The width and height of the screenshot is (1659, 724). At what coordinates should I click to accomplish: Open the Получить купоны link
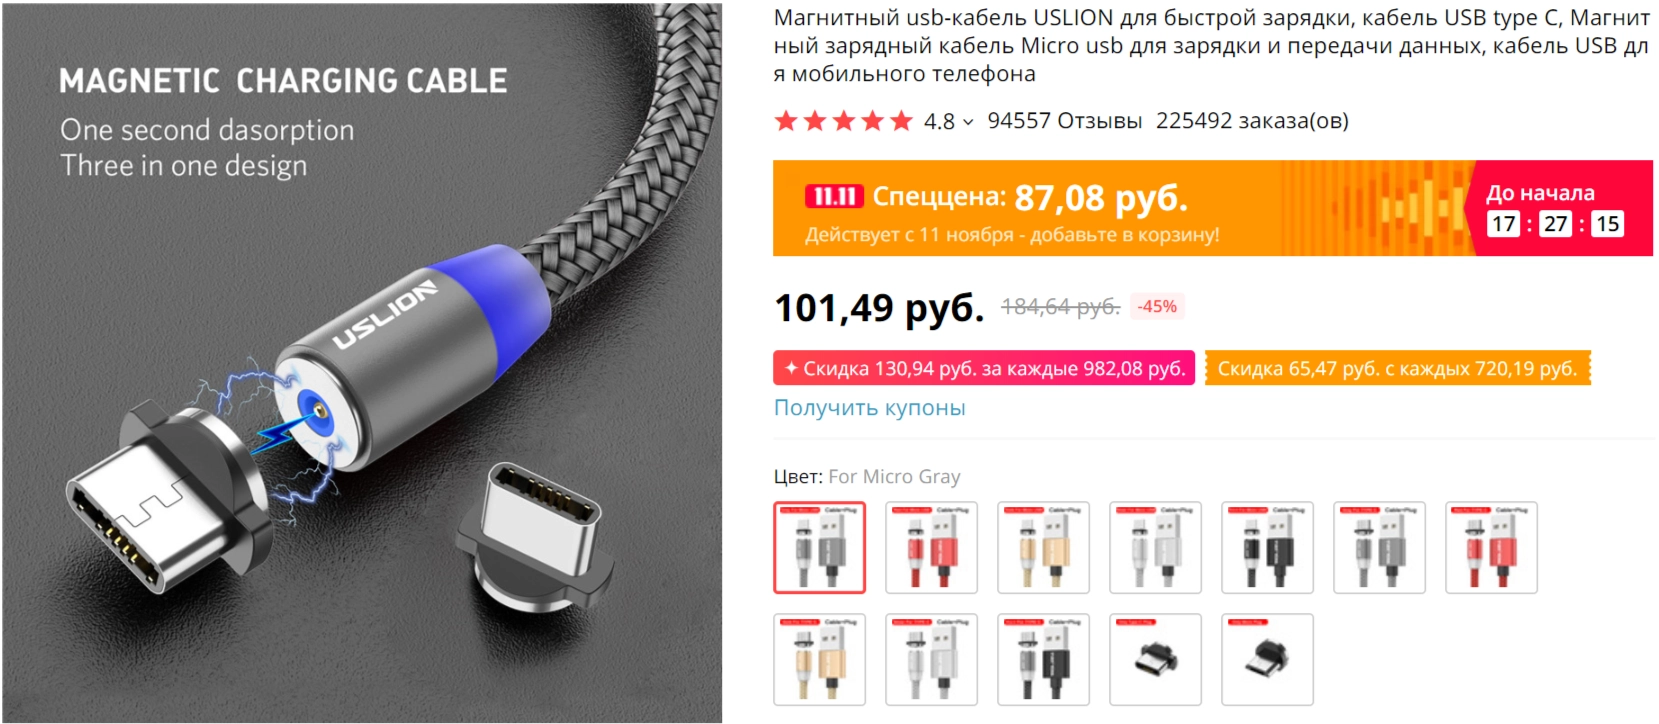tap(869, 408)
